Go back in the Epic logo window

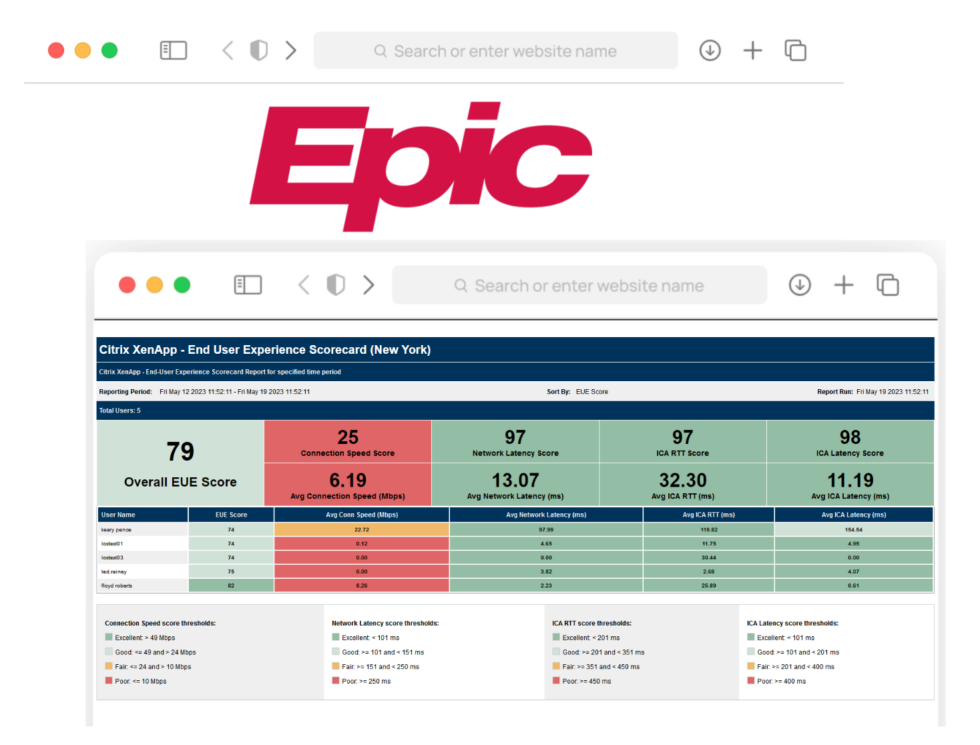[x=228, y=51]
